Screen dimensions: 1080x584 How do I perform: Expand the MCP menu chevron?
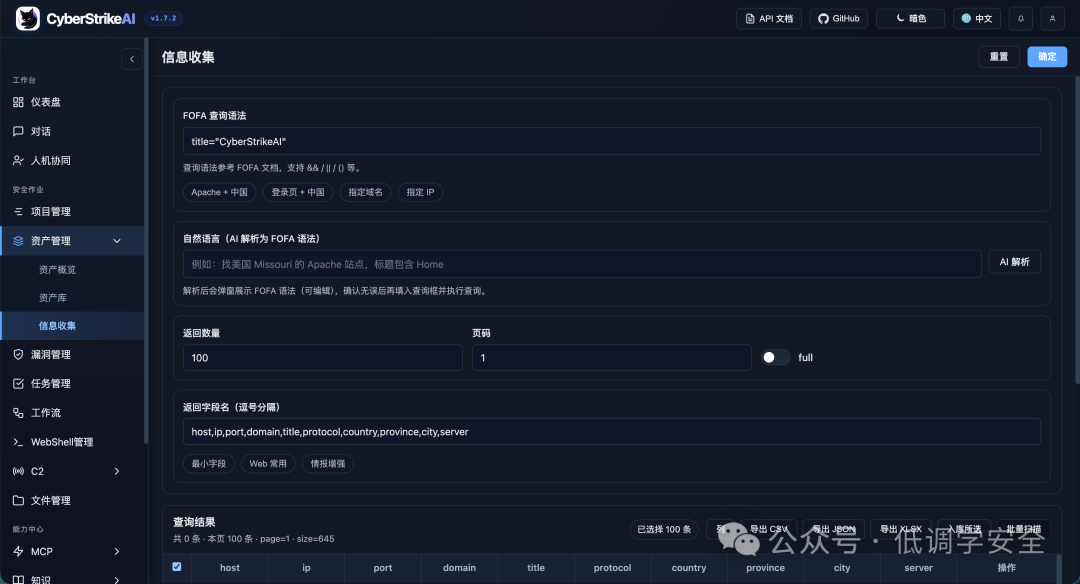pos(116,551)
